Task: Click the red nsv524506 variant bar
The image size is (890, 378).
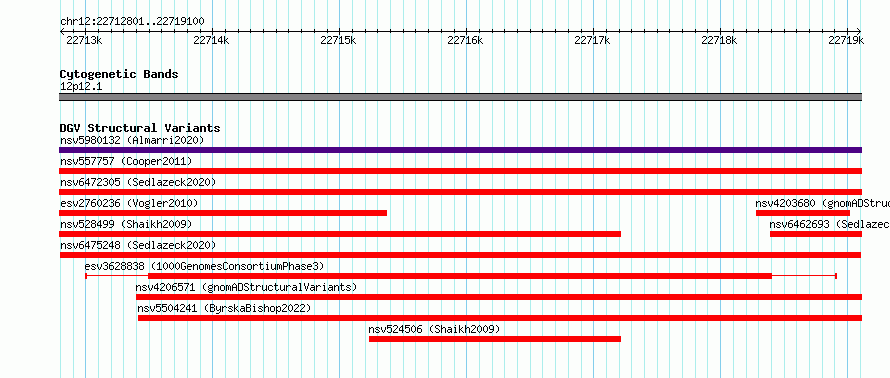Action: pyautogui.click(x=495, y=339)
